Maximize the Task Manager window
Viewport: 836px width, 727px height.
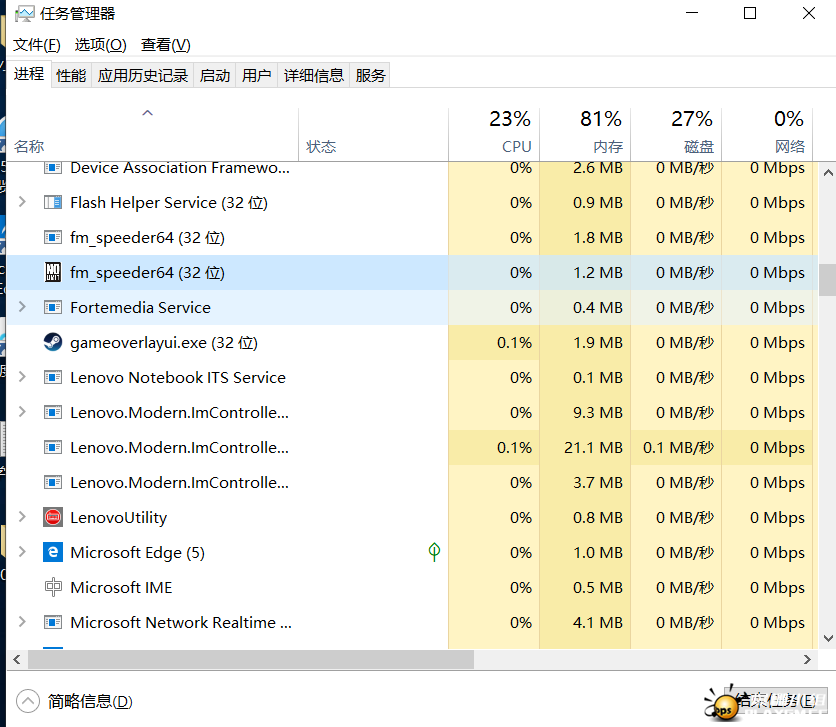coord(750,13)
